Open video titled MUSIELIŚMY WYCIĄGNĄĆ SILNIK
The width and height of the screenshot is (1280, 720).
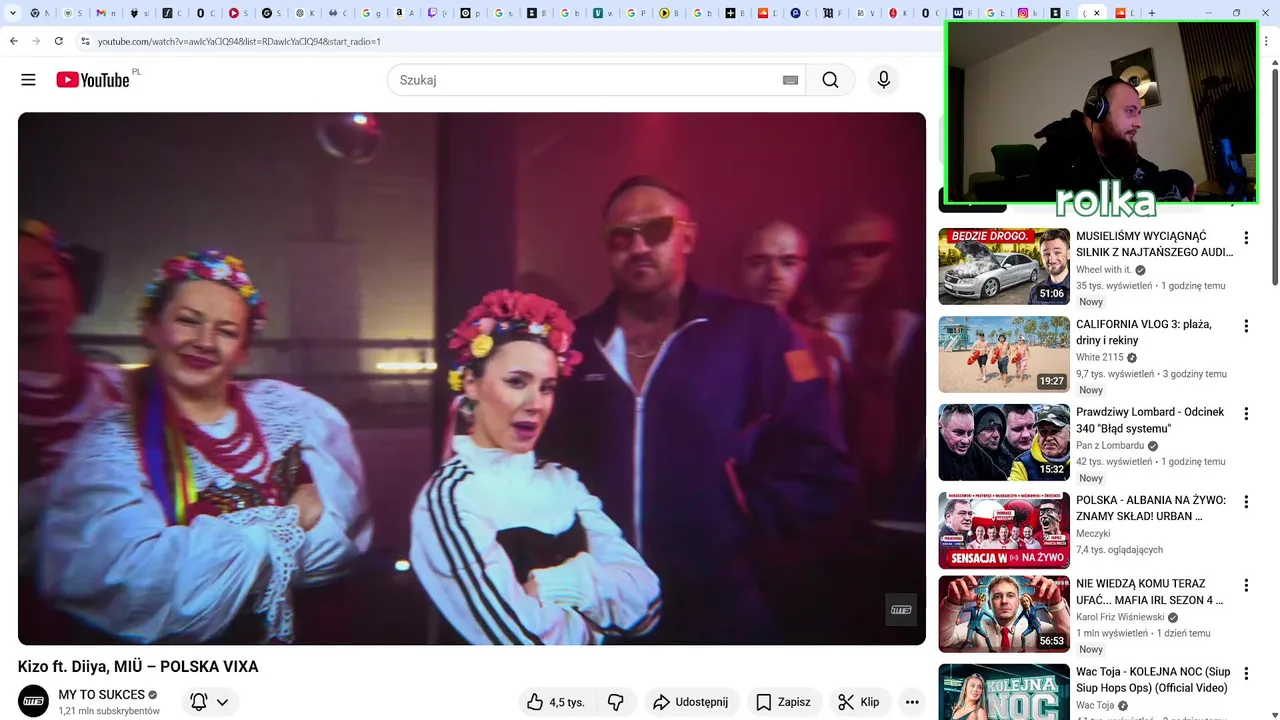coord(1154,244)
